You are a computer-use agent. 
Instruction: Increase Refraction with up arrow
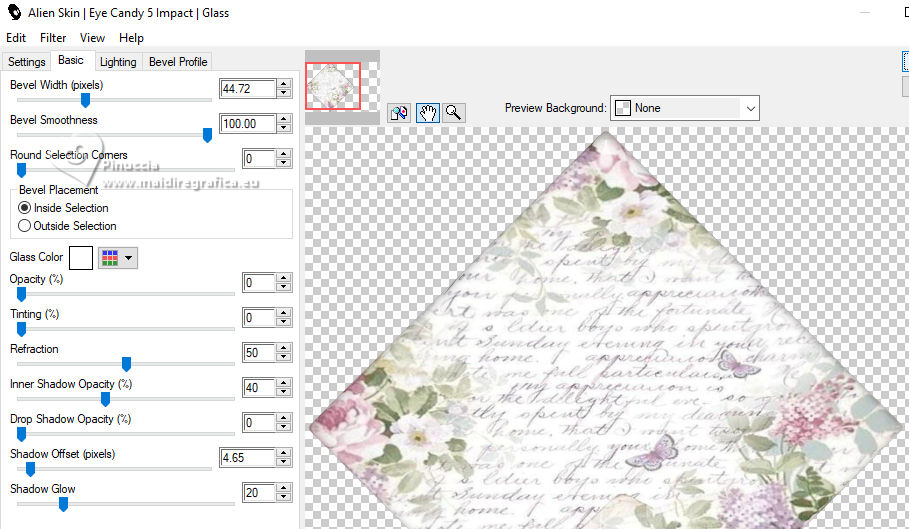(x=284, y=348)
